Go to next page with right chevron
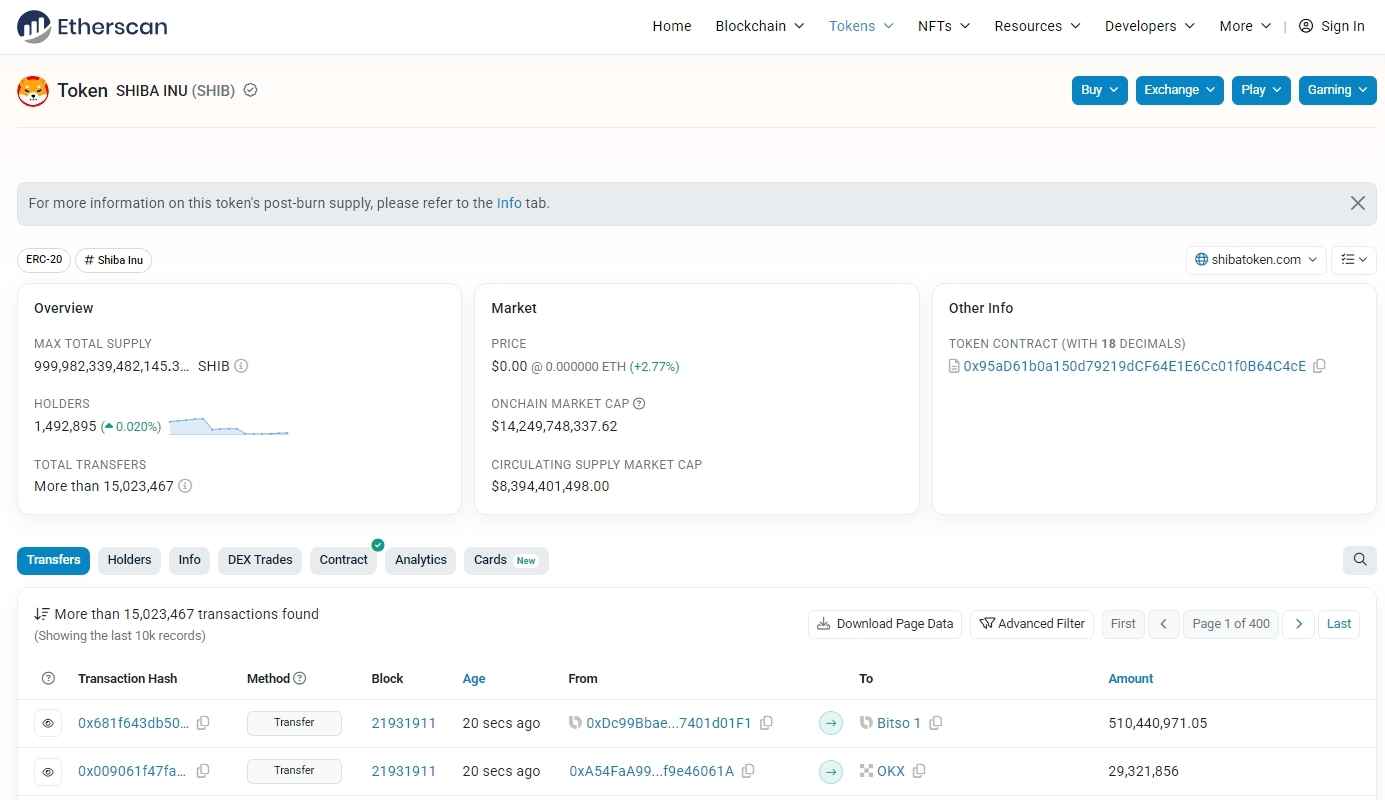Viewport: 1385px width, 800px height. pyautogui.click(x=1298, y=624)
